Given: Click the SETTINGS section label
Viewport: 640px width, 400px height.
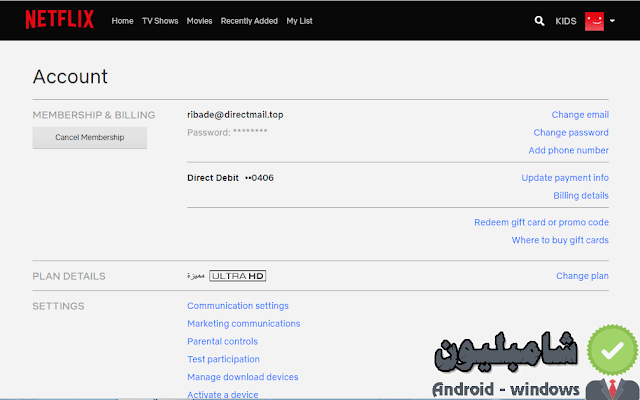Looking at the screenshot, I should (x=58, y=306).
